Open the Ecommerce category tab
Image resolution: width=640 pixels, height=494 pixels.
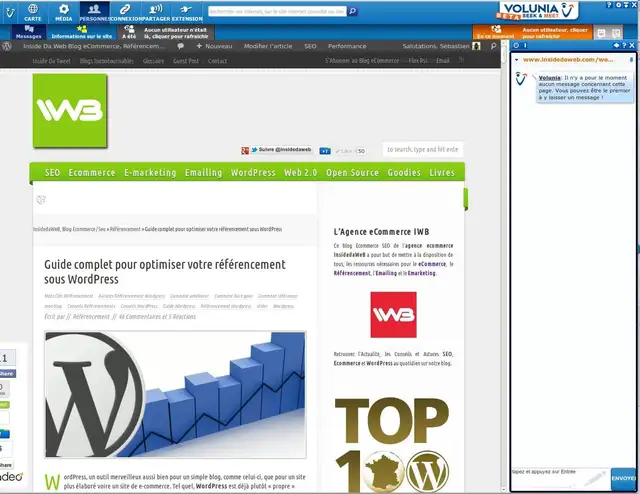click(92, 173)
